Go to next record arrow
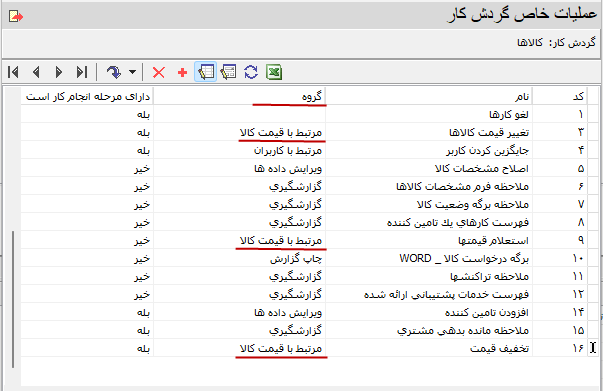This screenshot has height=391, width=603. coord(59,72)
